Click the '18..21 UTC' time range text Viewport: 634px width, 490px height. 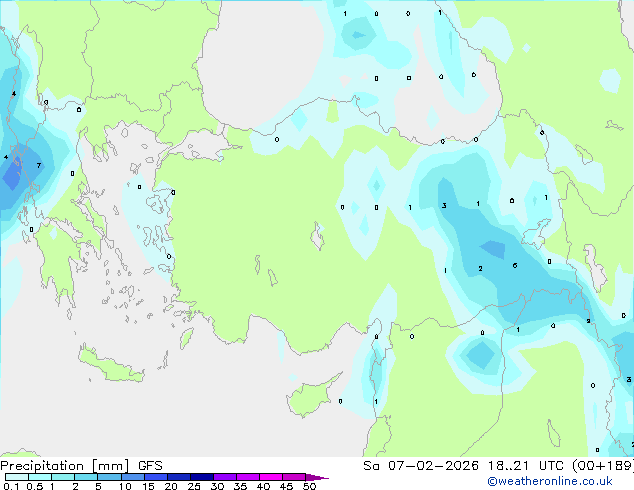point(526,466)
